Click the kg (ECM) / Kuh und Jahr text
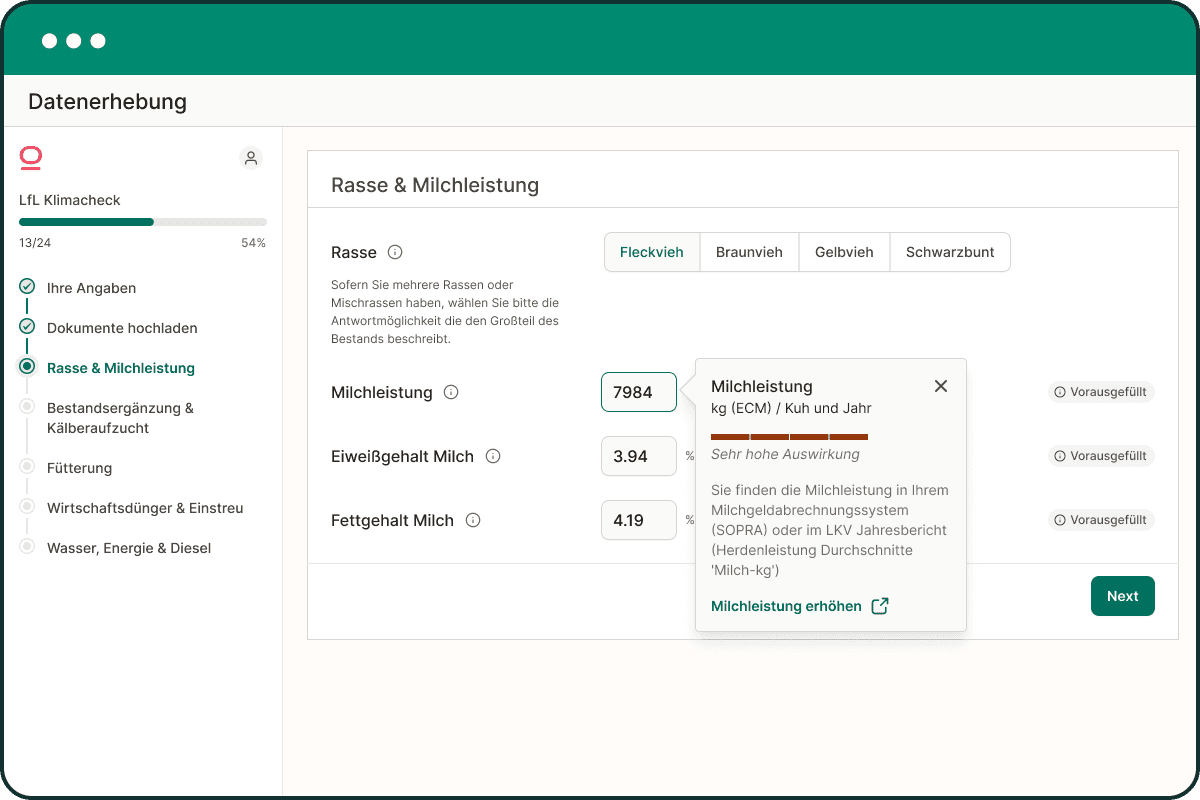The height and width of the screenshot is (800, 1200). (791, 408)
